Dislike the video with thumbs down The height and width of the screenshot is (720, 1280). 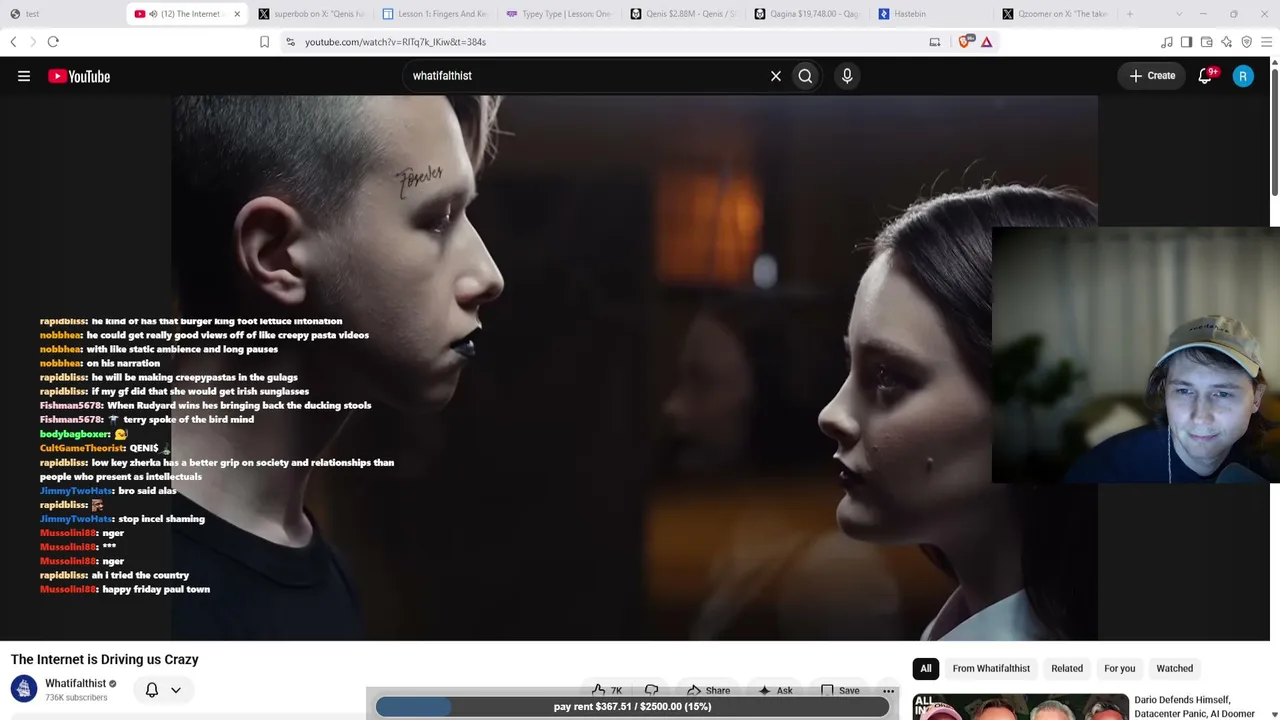point(651,690)
